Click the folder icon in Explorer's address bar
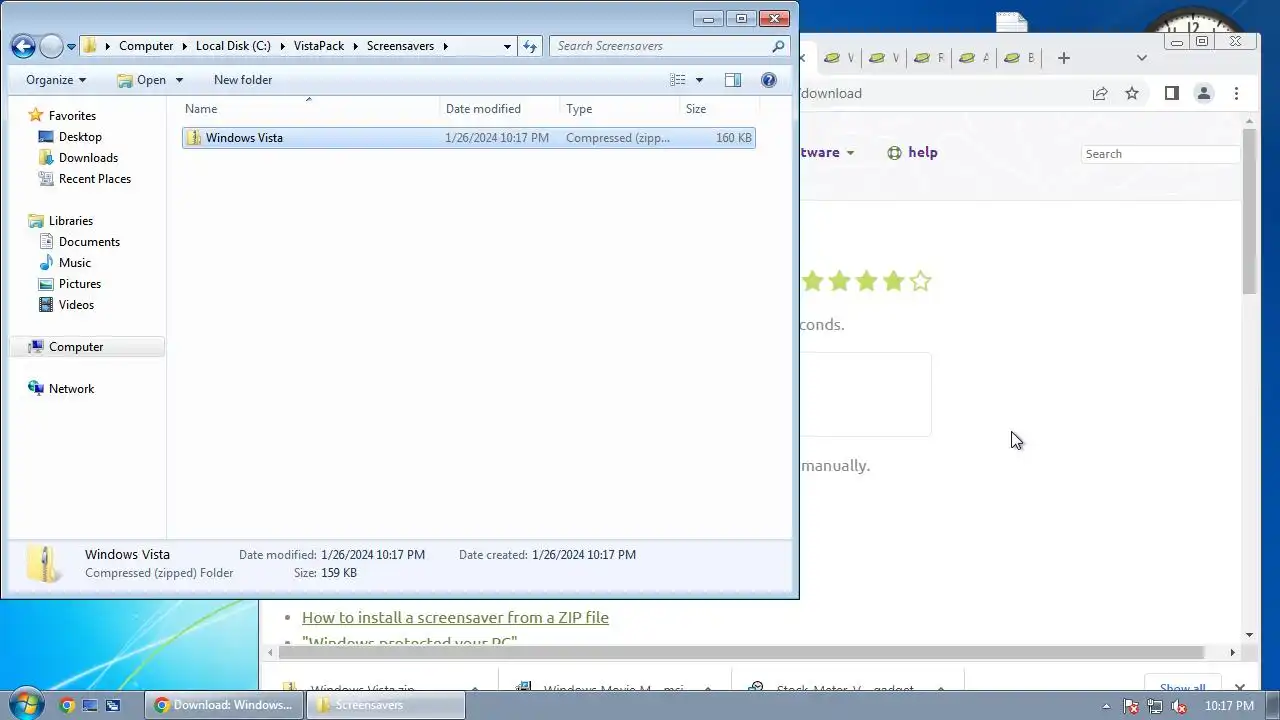This screenshot has width=1280, height=720. 91,46
